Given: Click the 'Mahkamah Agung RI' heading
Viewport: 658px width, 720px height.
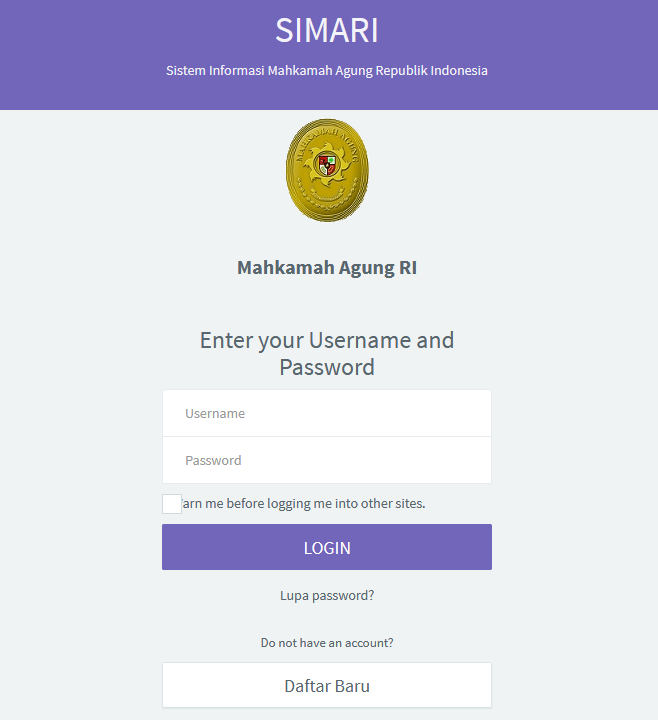Looking at the screenshot, I should (327, 268).
